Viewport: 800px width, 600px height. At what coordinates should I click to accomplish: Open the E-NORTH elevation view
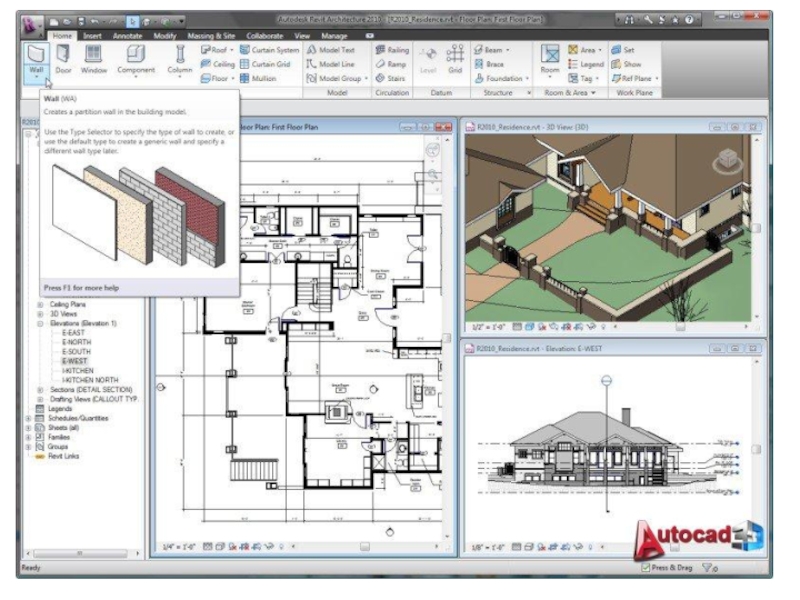point(77,342)
